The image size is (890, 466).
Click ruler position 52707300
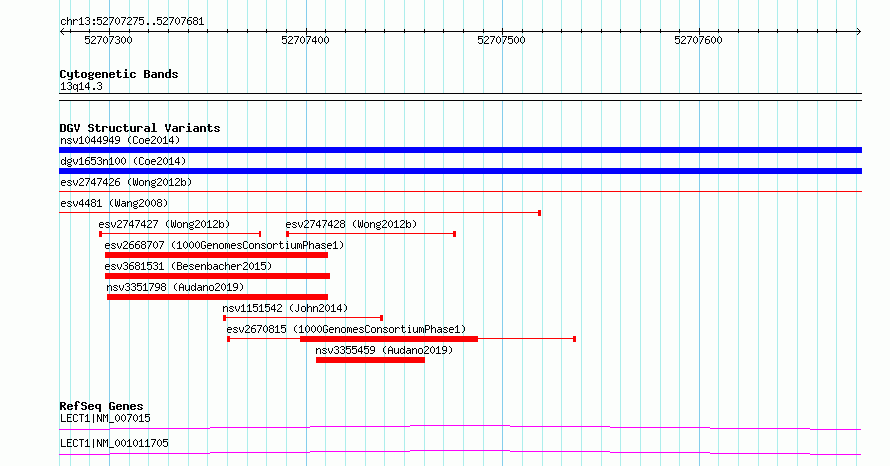[108, 40]
